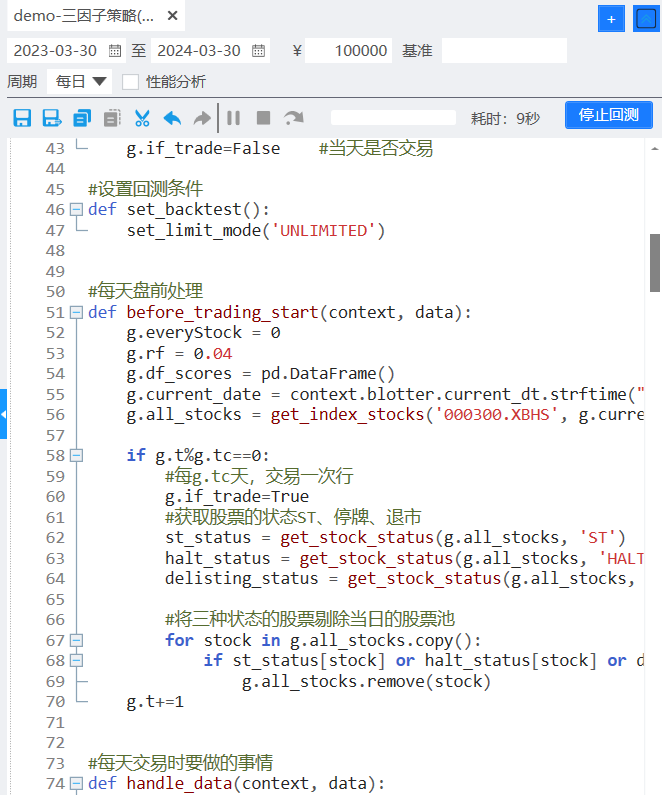The height and width of the screenshot is (795, 662).
Task: Open the start date 2023-03-30 calendar picker
Action: tap(115, 51)
